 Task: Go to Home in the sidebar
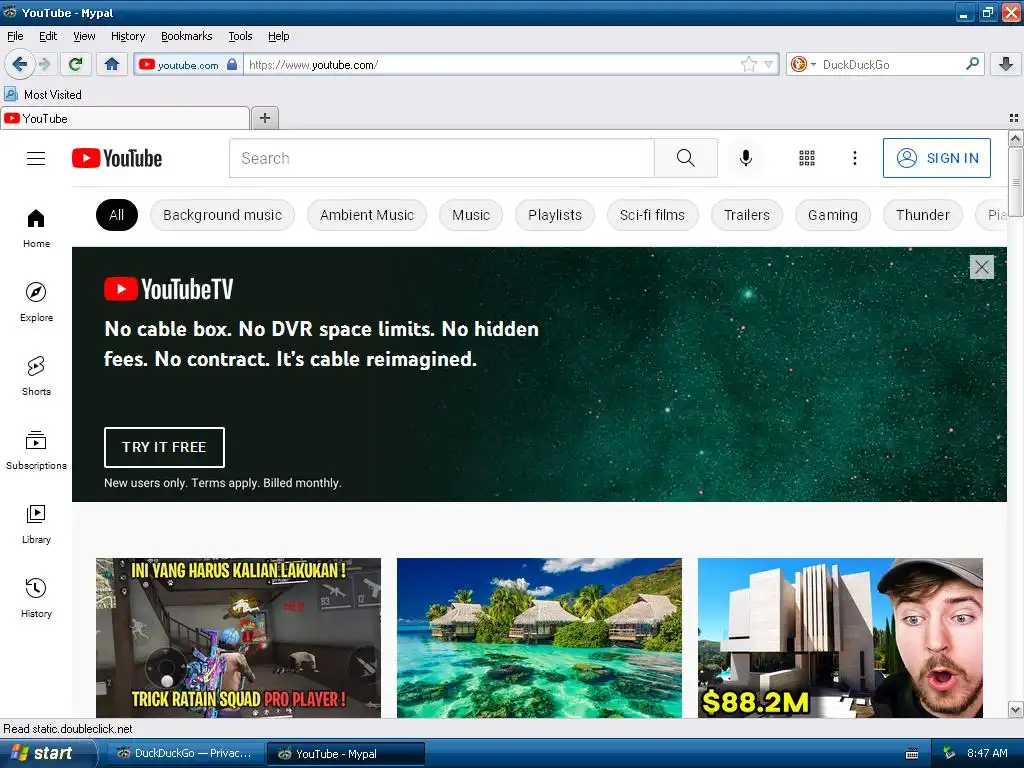36,229
